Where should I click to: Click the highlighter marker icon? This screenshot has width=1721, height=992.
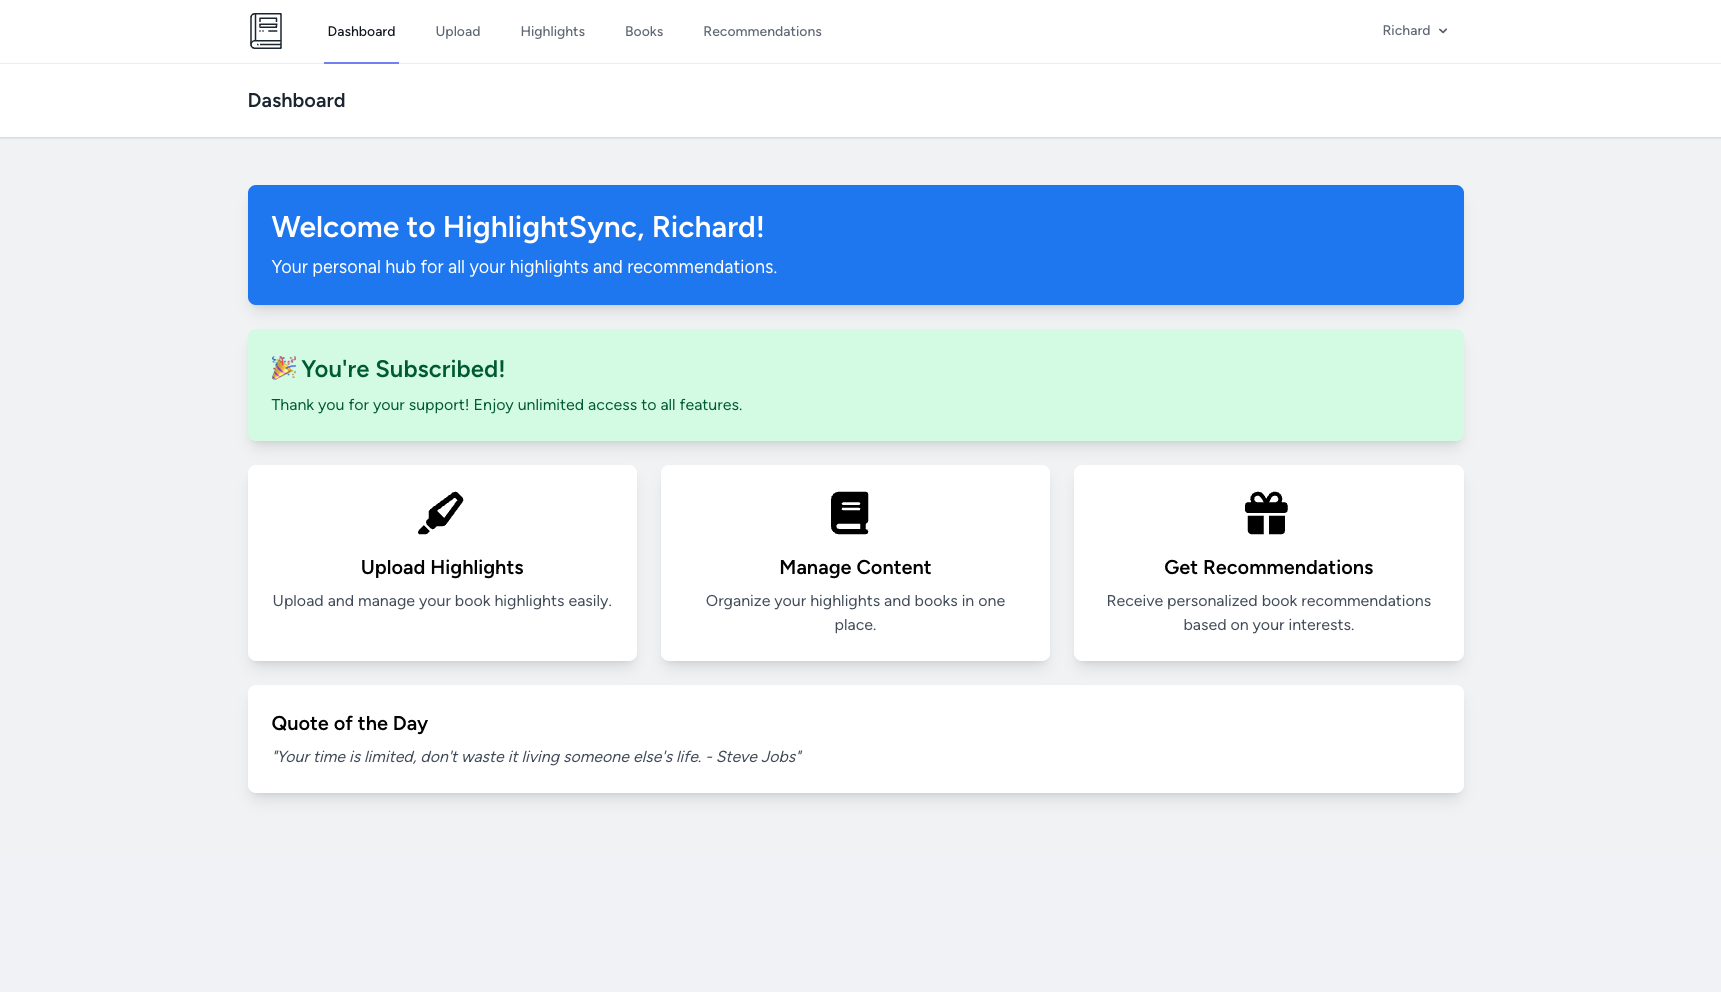(441, 513)
